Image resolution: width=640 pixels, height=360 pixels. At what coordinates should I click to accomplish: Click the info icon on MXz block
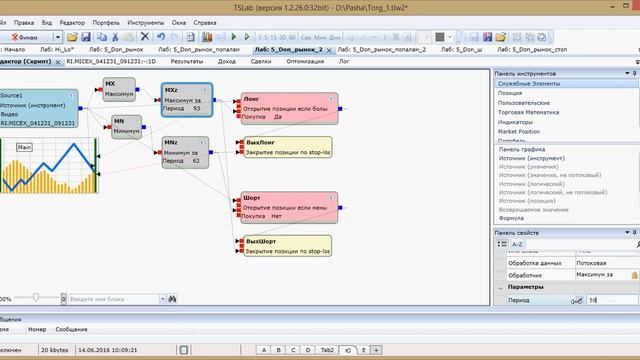[205, 90]
